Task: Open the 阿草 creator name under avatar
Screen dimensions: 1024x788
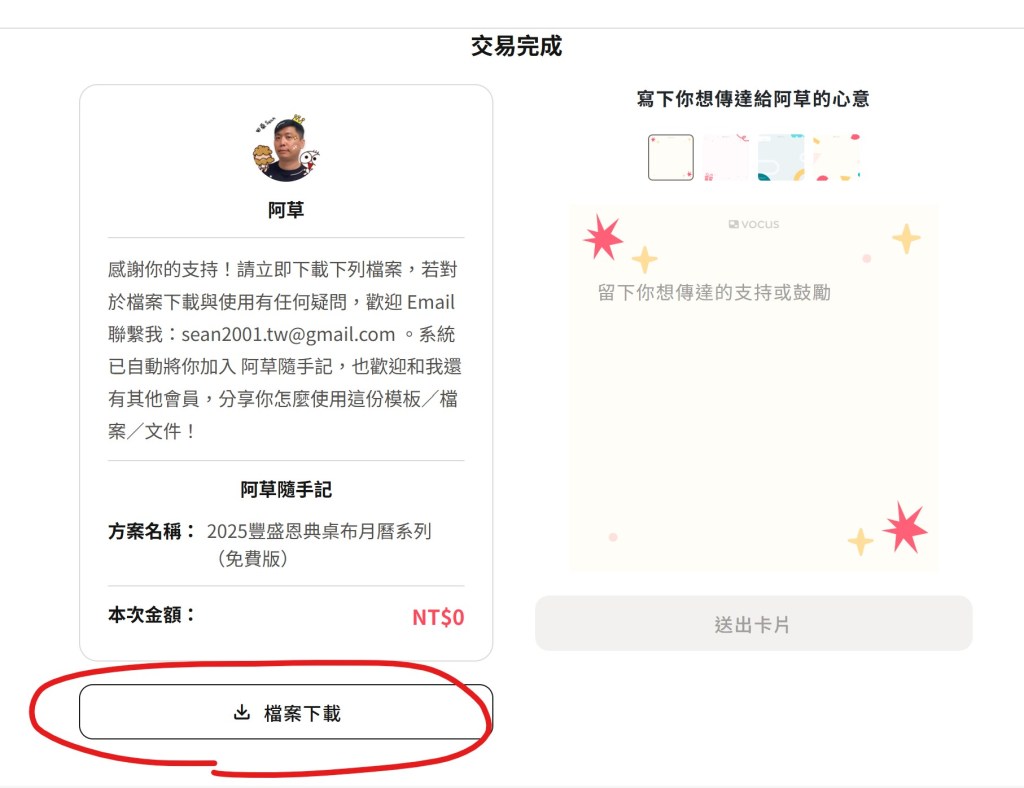Action: 286,210
